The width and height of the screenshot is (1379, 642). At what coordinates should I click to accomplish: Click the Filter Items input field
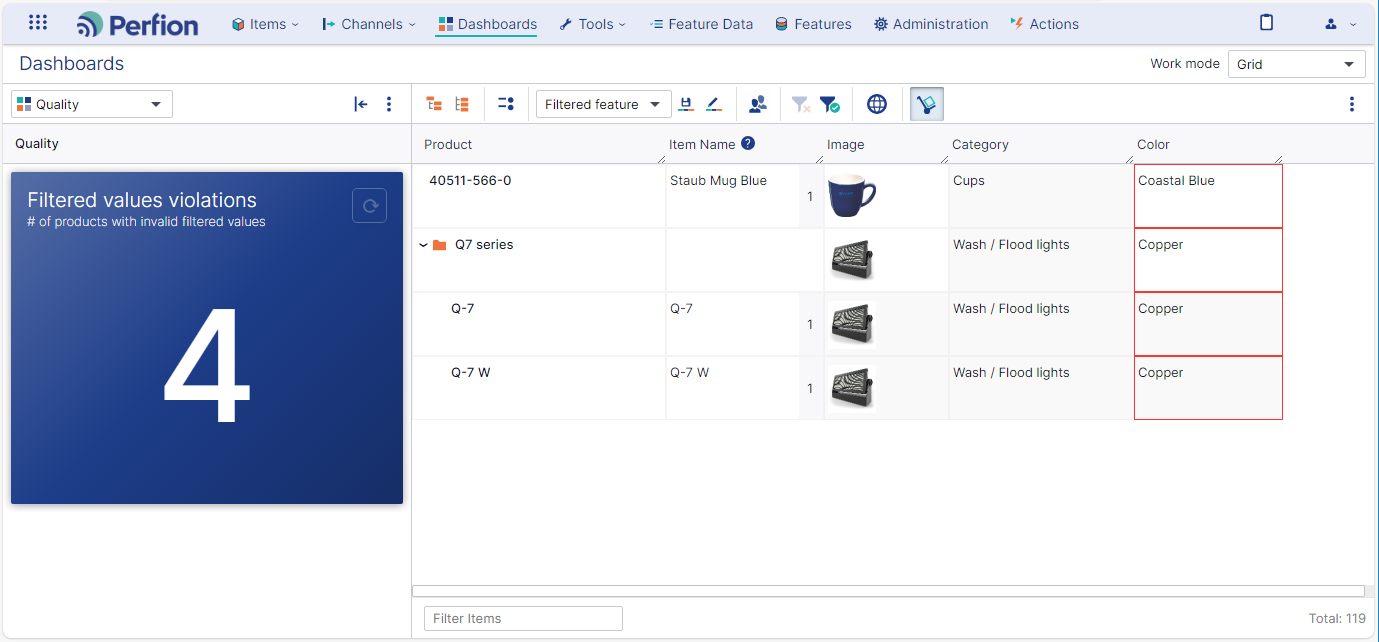(523, 618)
